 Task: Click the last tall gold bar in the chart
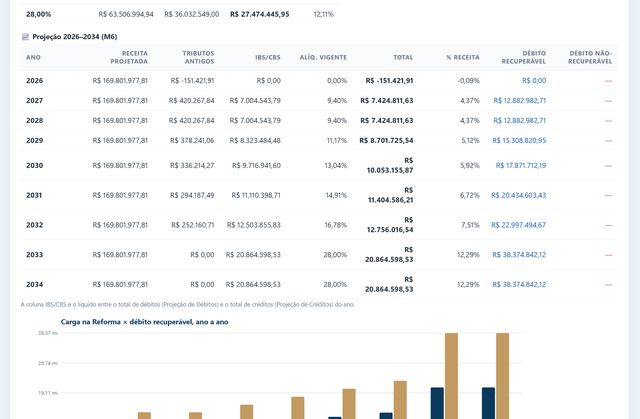[x=502, y=376]
